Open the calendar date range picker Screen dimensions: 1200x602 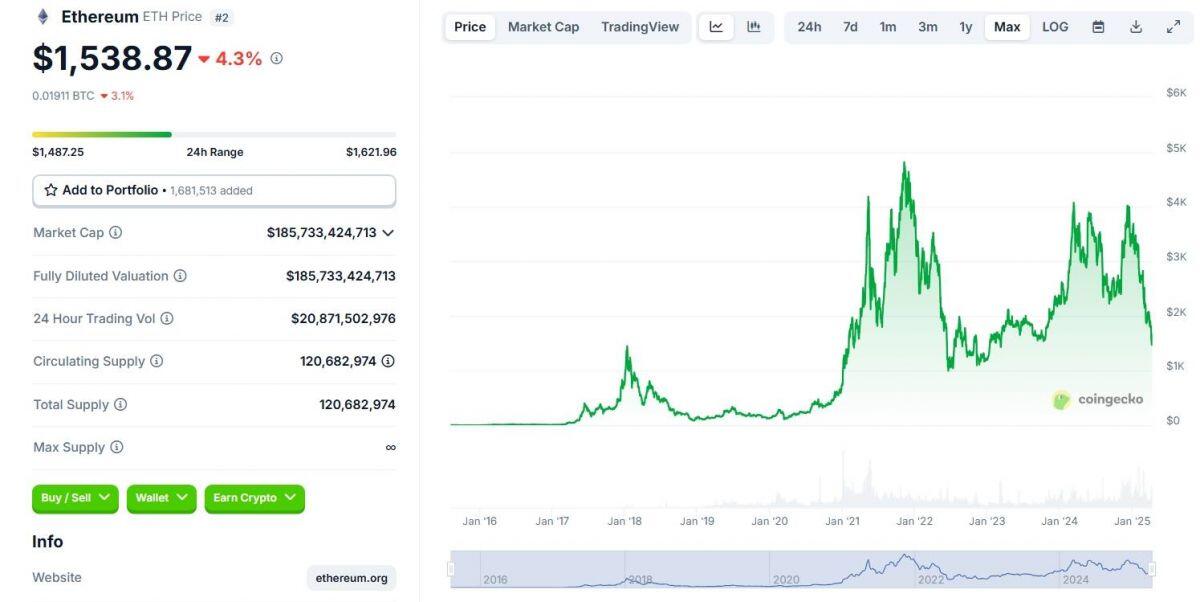pos(1098,27)
